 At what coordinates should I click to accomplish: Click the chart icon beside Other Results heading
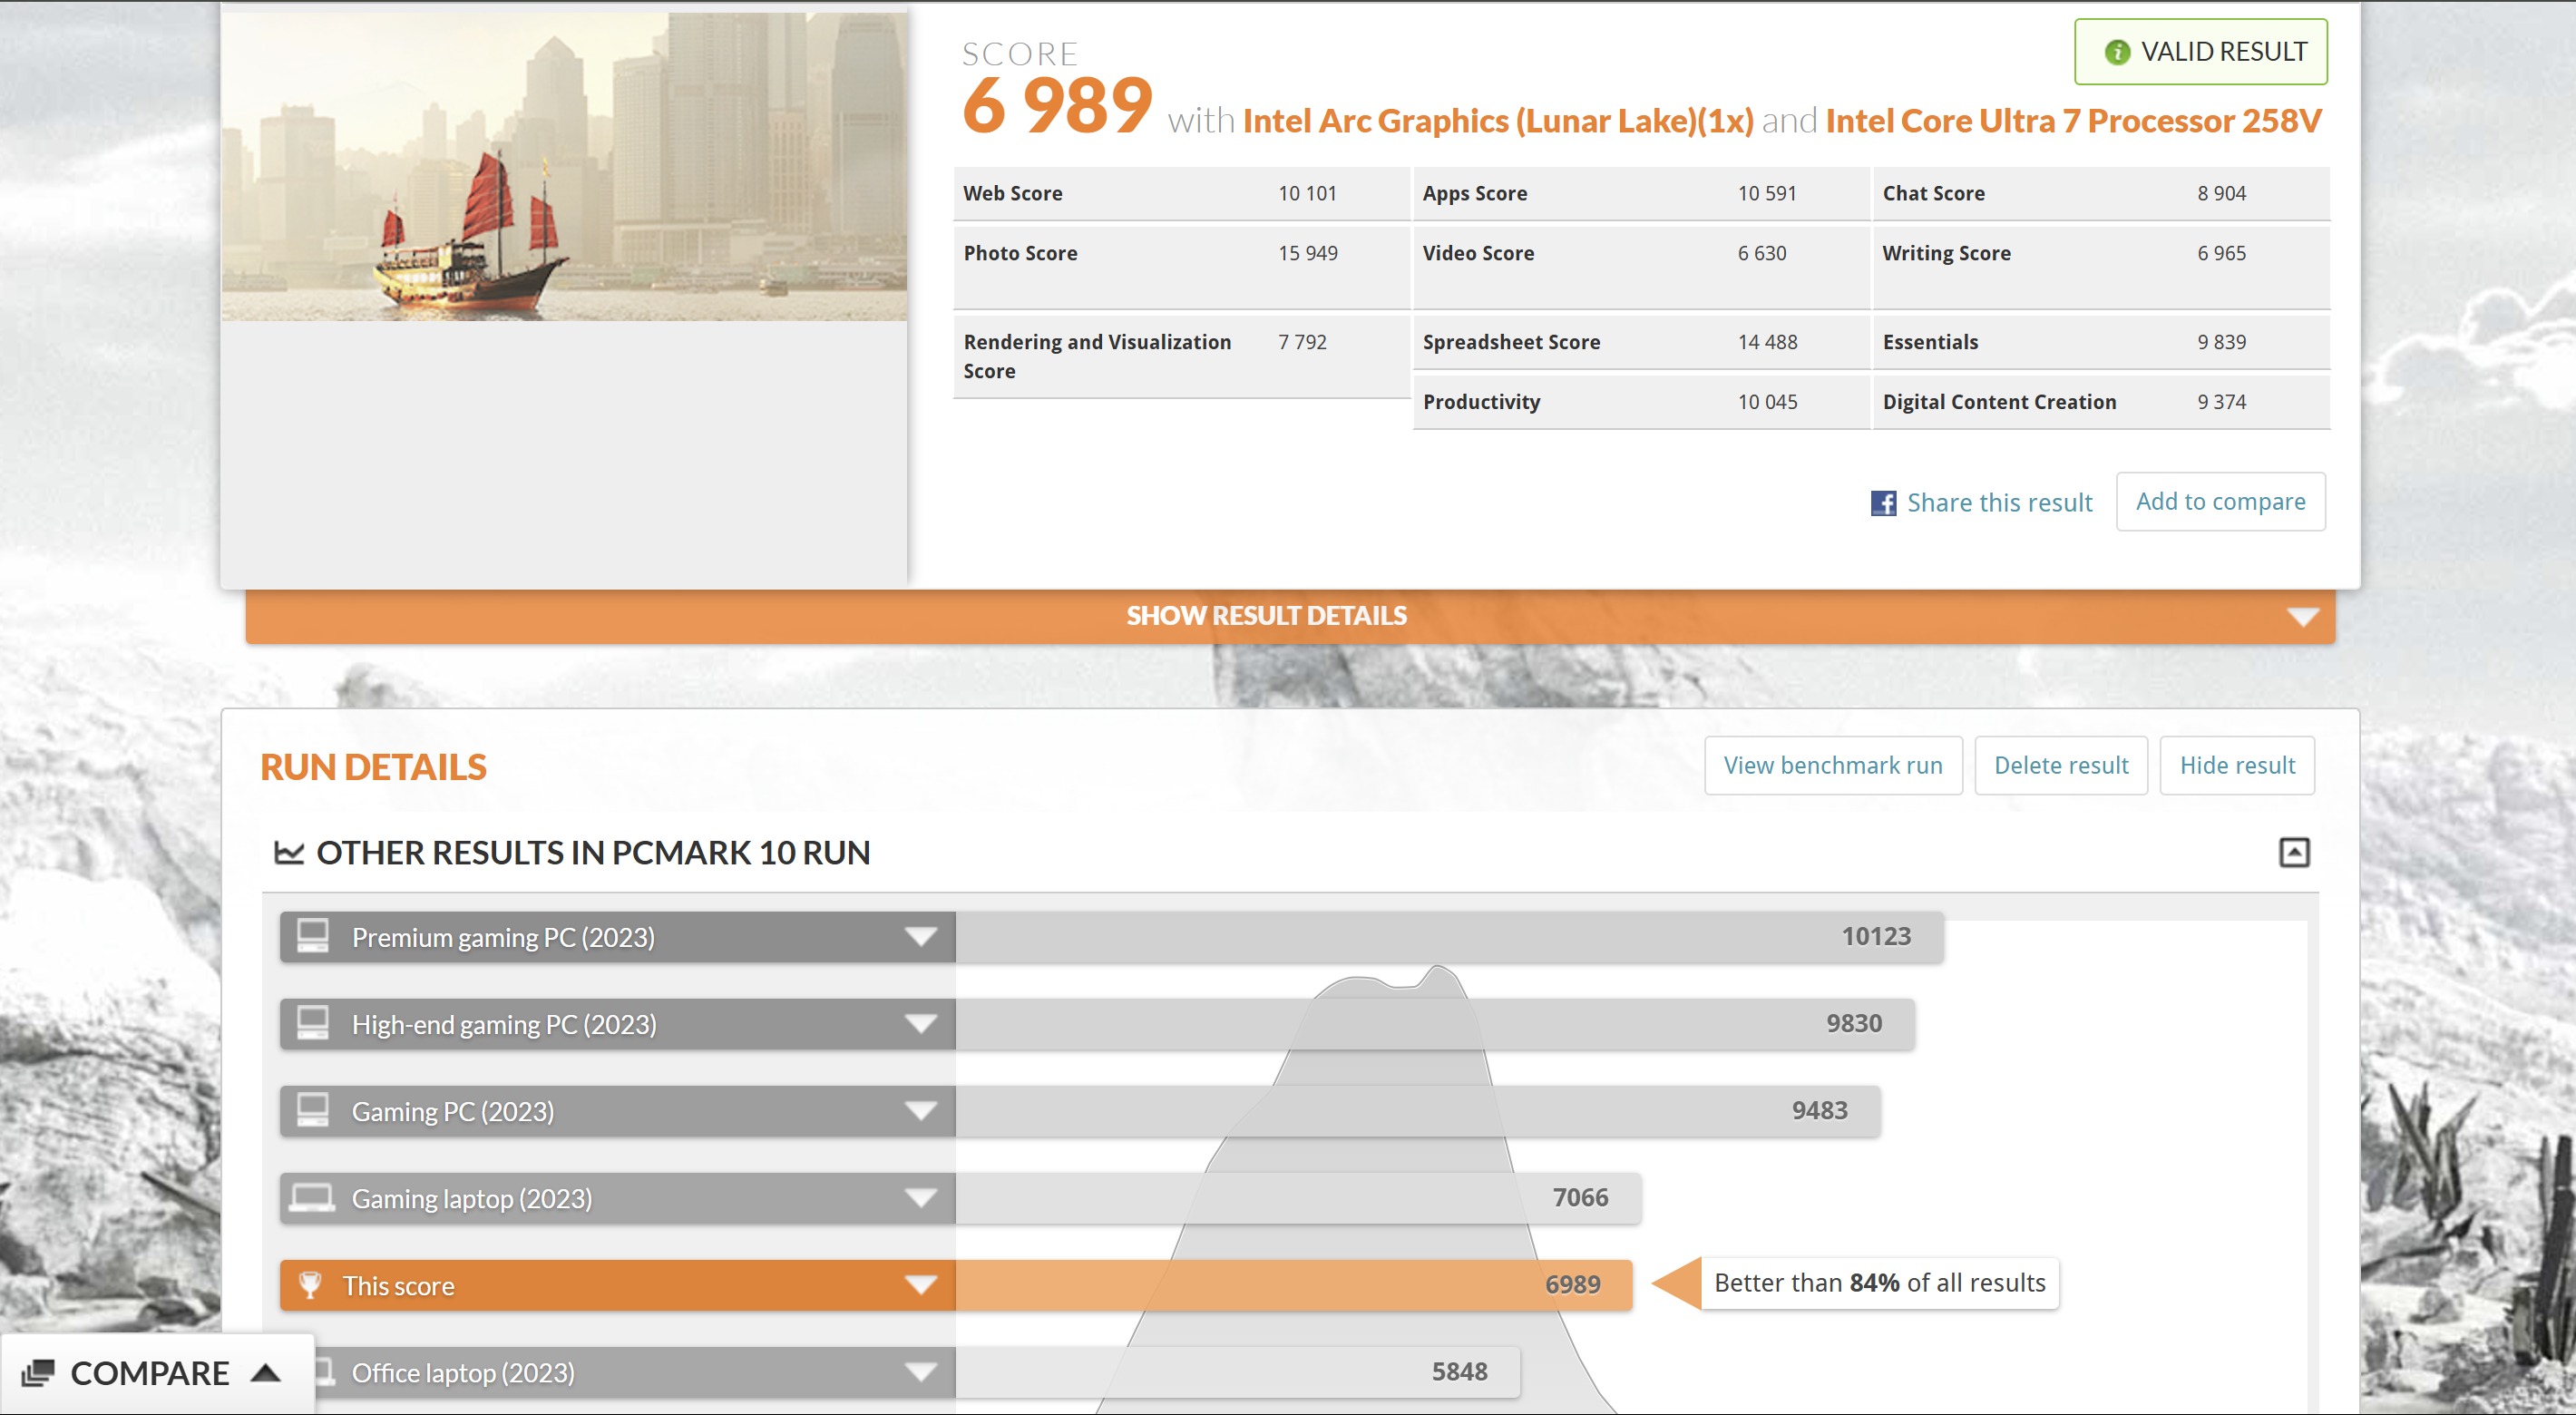coord(289,852)
